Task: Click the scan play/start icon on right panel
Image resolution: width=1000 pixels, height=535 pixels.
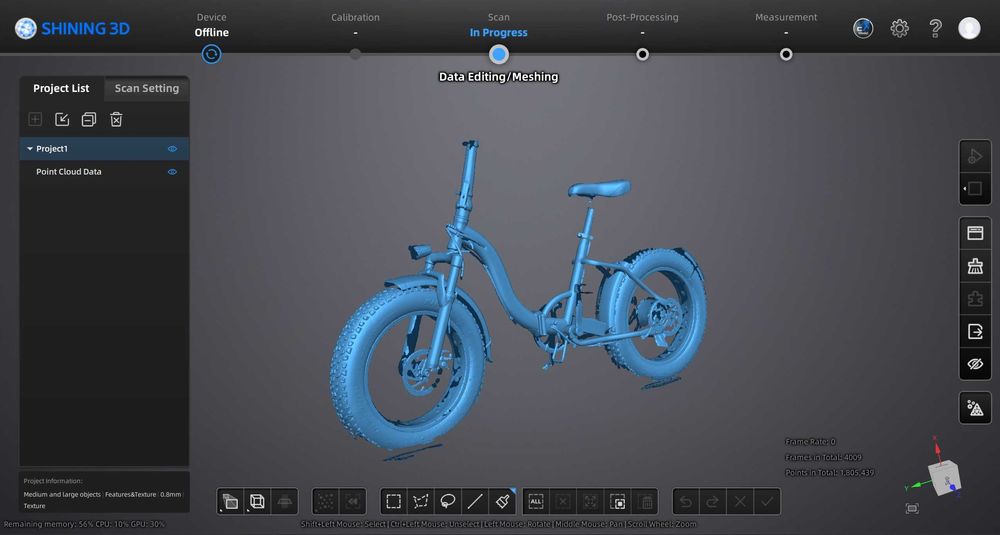Action: [x=975, y=156]
